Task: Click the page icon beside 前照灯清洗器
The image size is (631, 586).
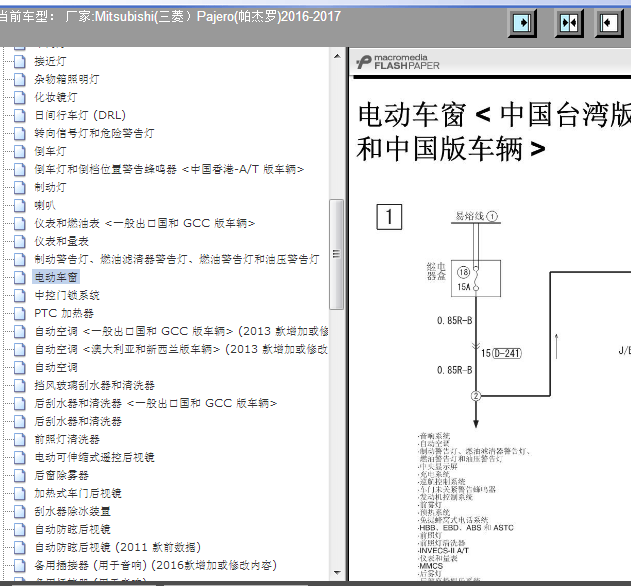Action: point(19,439)
